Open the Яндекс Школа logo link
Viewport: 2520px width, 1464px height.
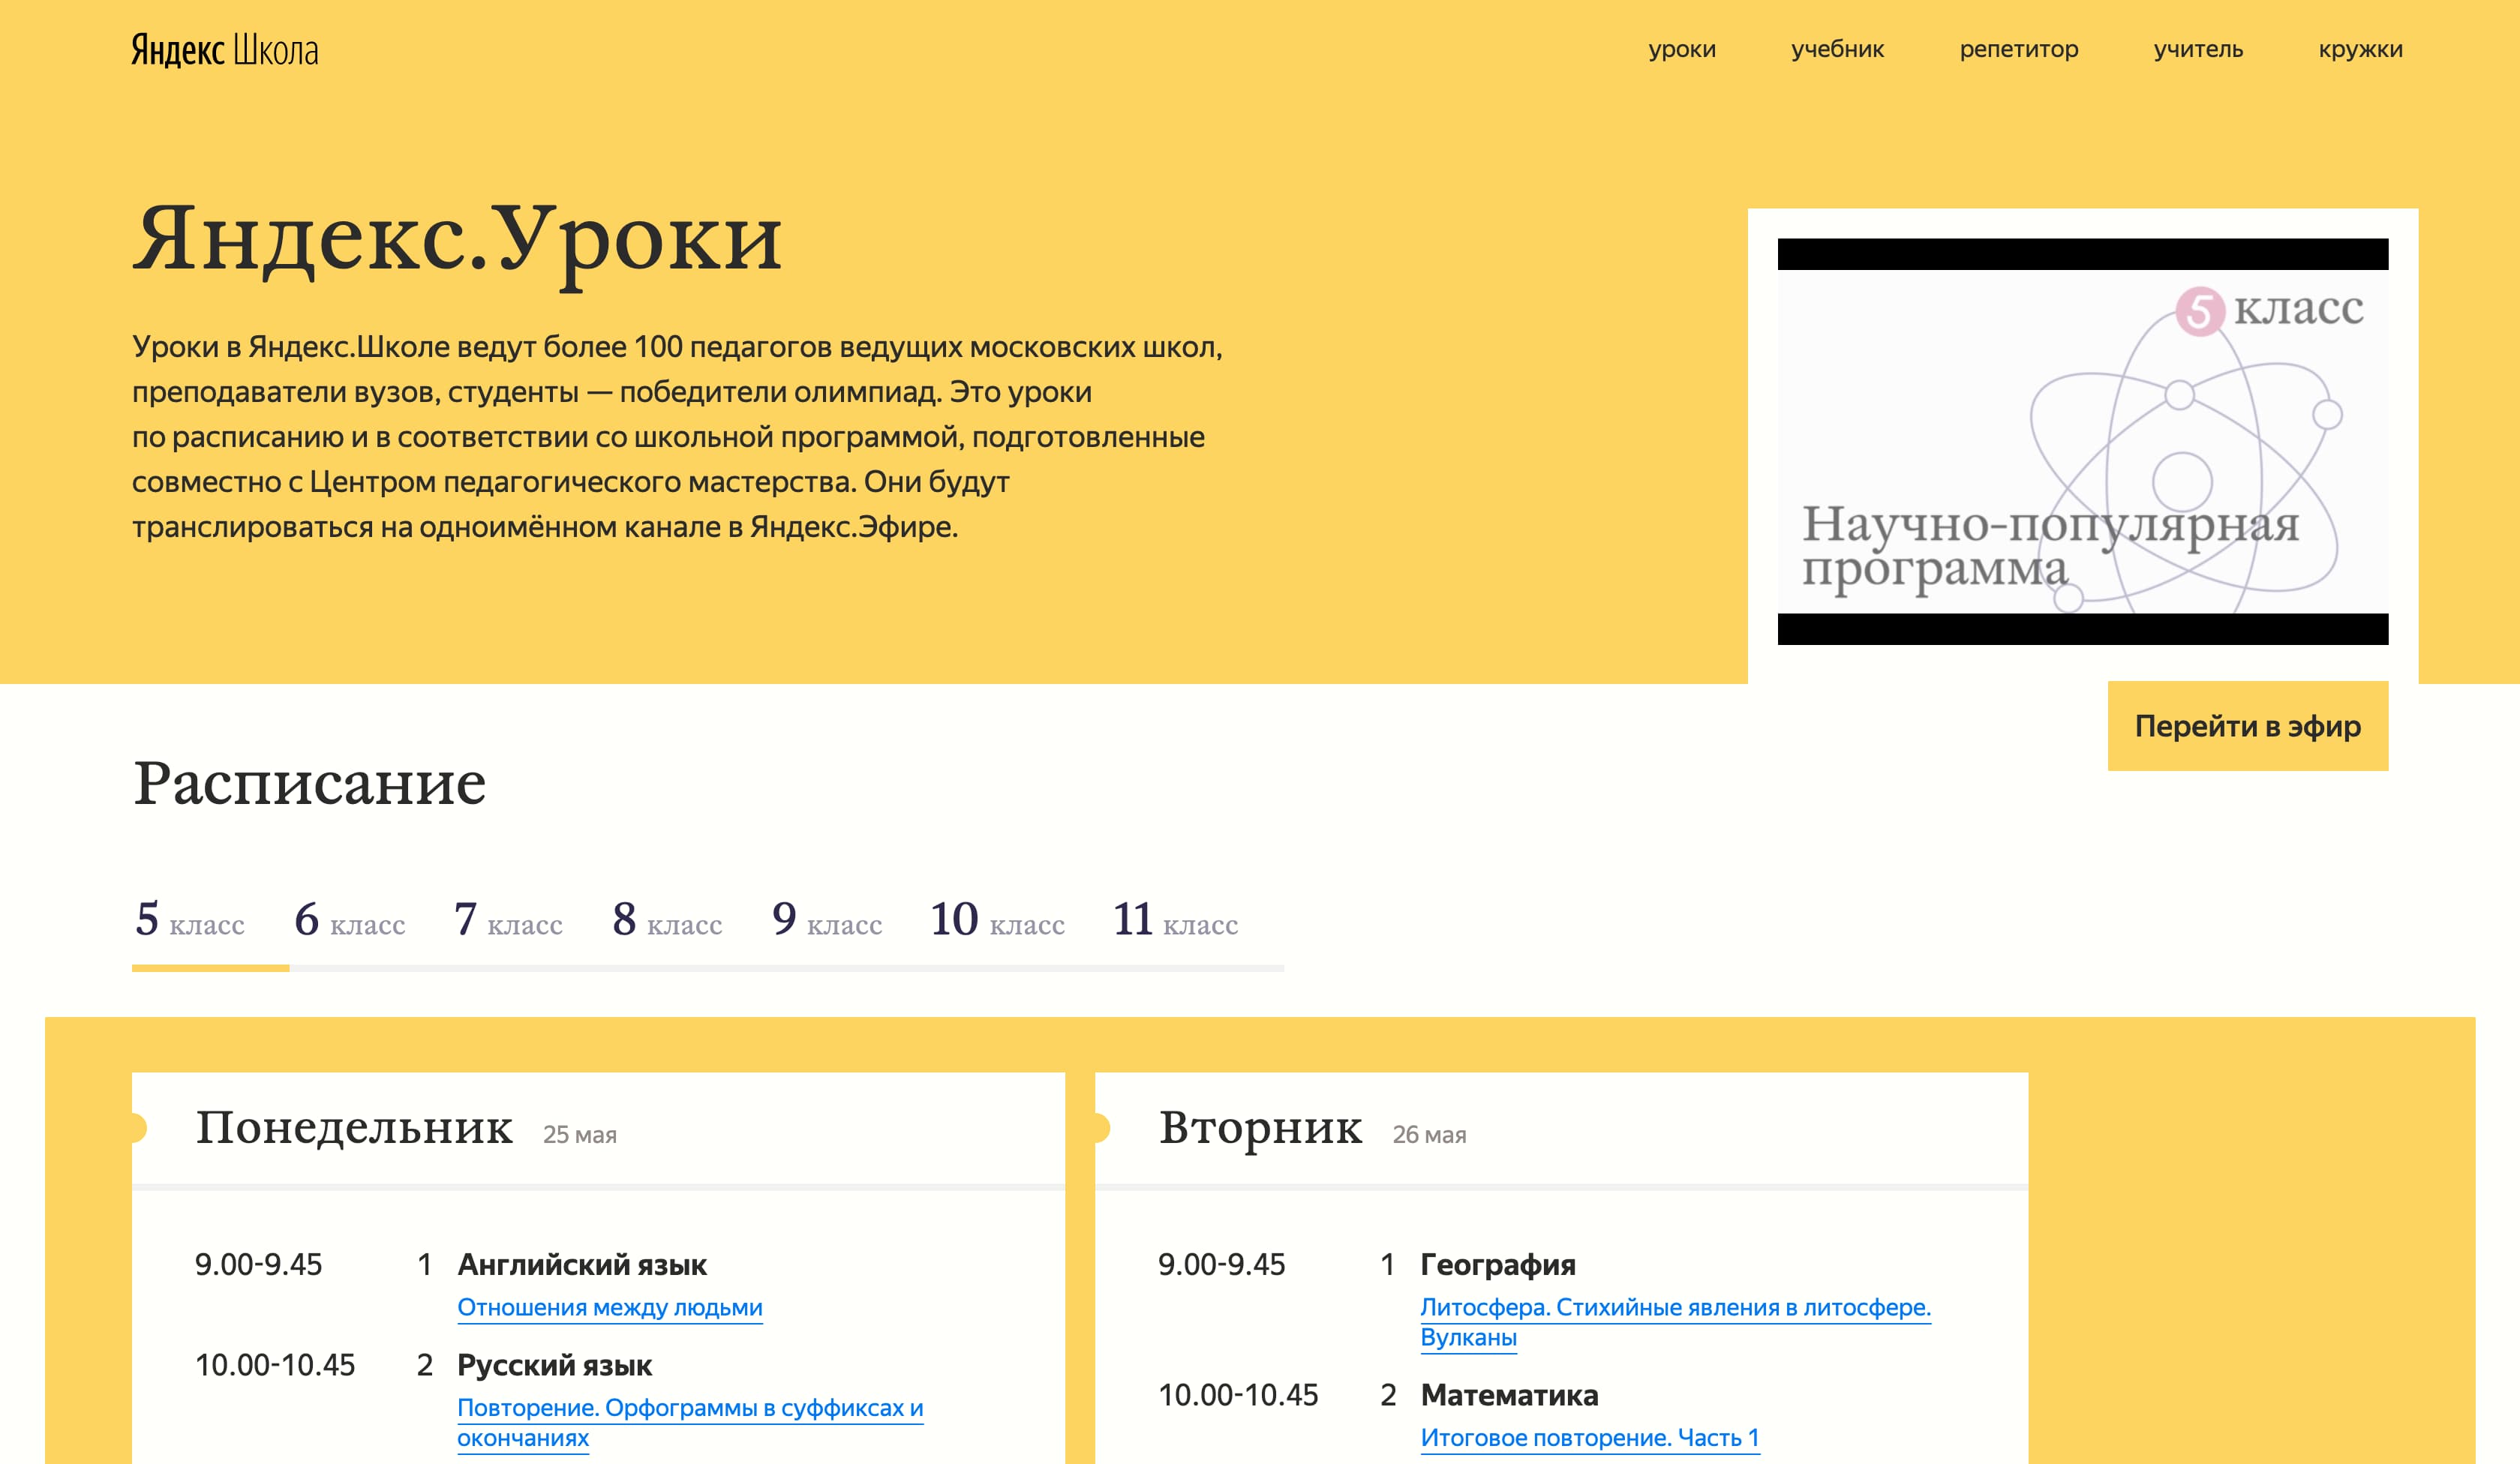(225, 49)
